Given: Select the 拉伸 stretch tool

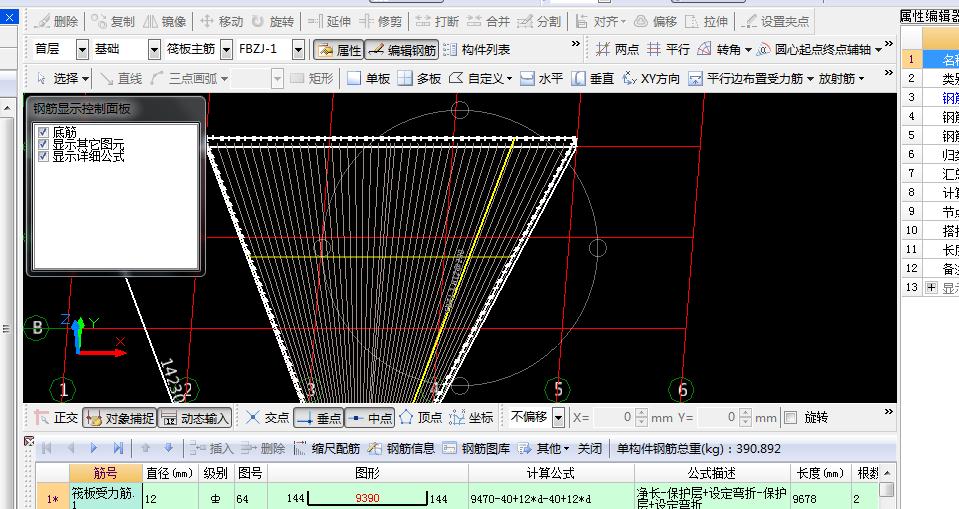Looking at the screenshot, I should (706, 21).
